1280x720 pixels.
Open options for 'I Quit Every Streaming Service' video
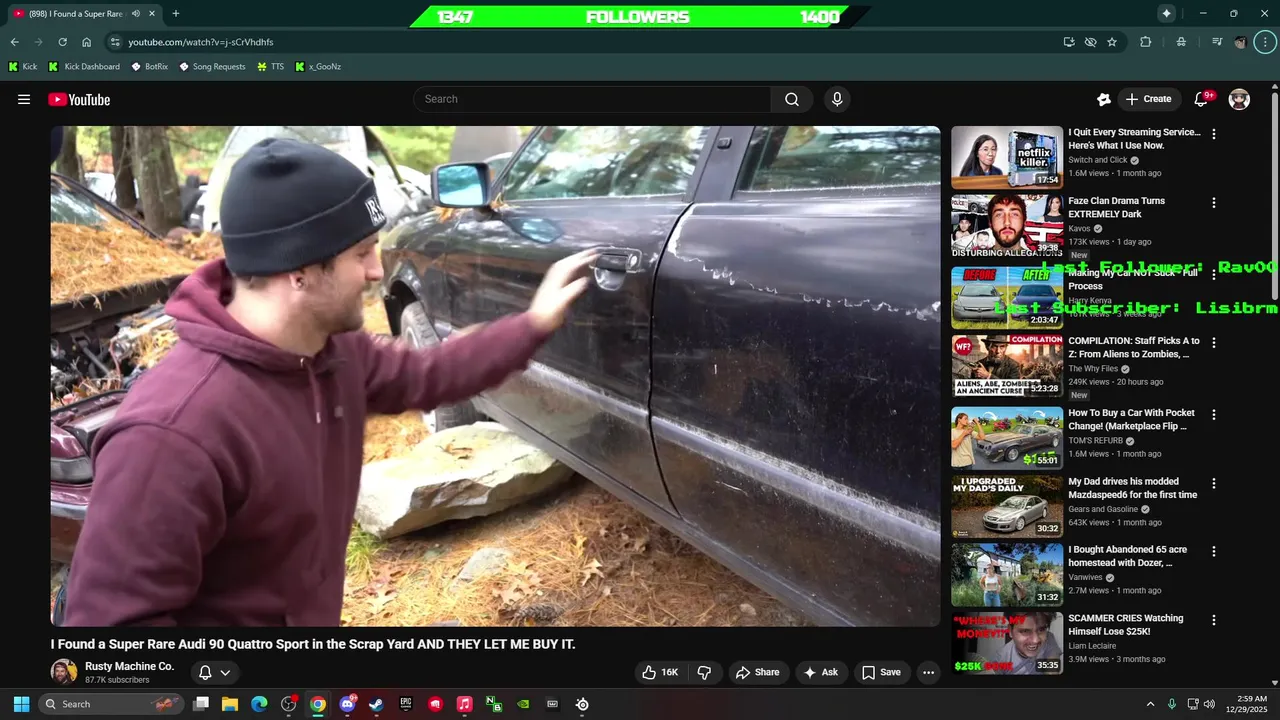1214,134
